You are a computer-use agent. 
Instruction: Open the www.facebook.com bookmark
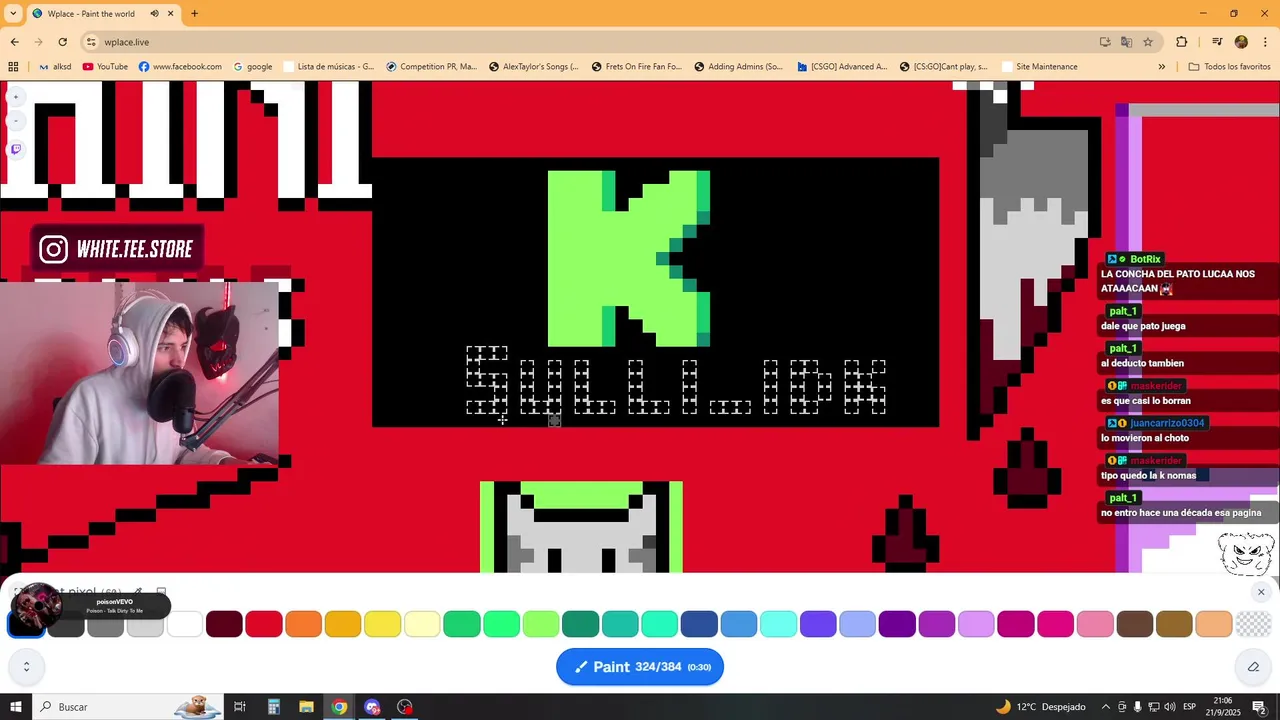[x=180, y=67]
